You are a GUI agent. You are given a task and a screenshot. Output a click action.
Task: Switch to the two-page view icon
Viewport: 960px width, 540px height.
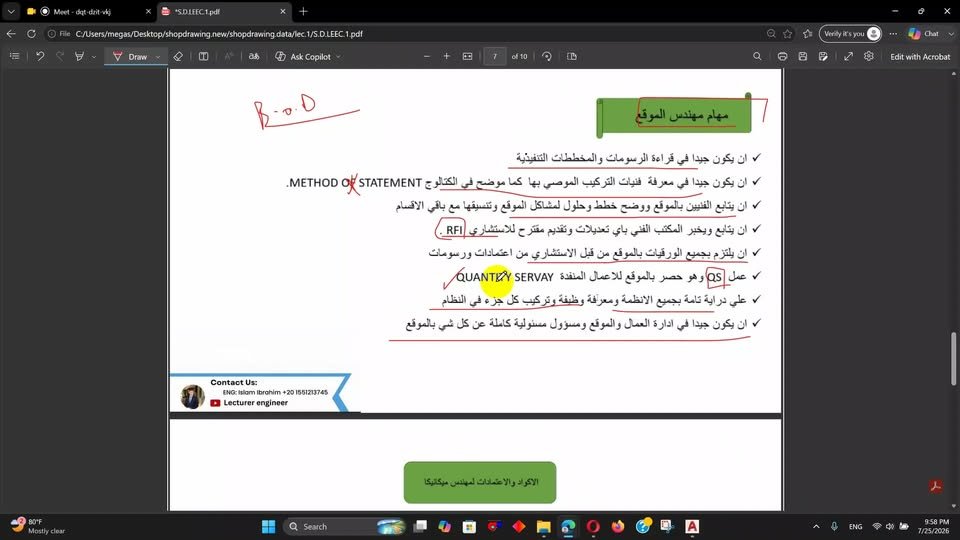(x=572, y=56)
